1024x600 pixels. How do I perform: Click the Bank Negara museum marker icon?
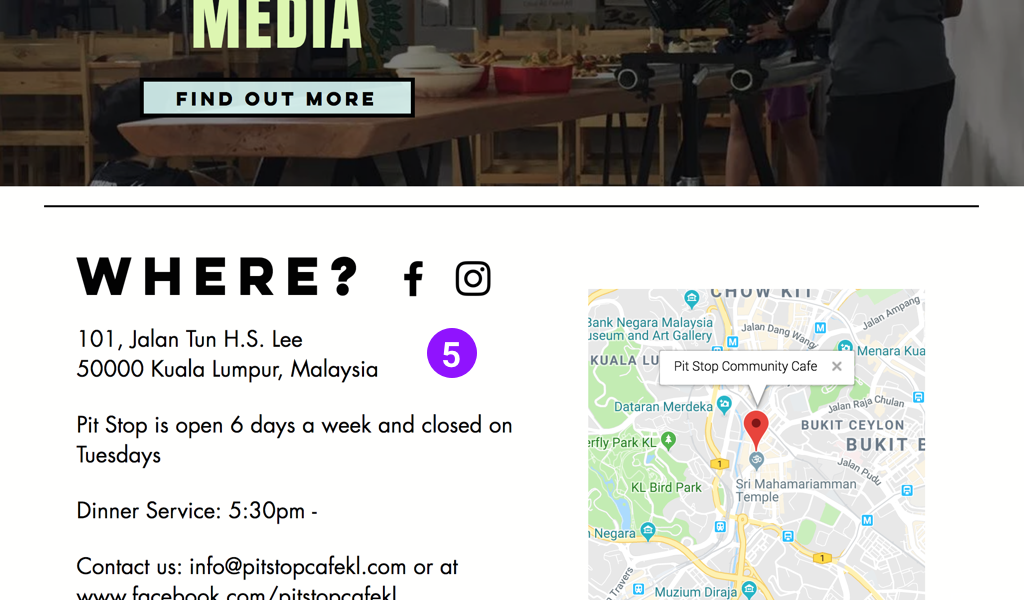pyautogui.click(x=692, y=299)
